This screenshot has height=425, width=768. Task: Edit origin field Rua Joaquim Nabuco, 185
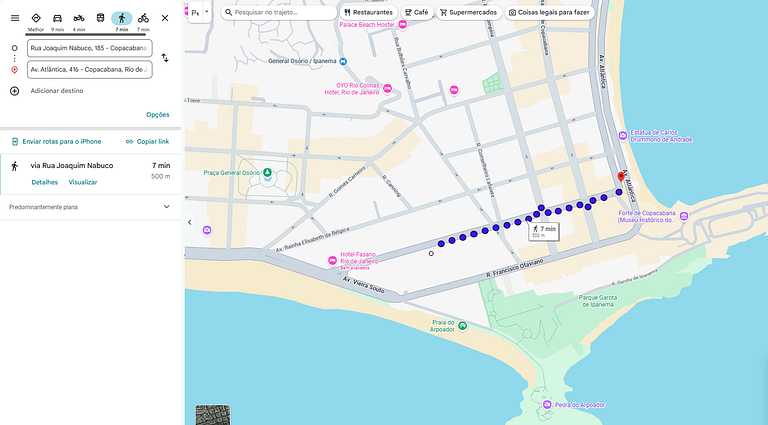click(x=90, y=48)
